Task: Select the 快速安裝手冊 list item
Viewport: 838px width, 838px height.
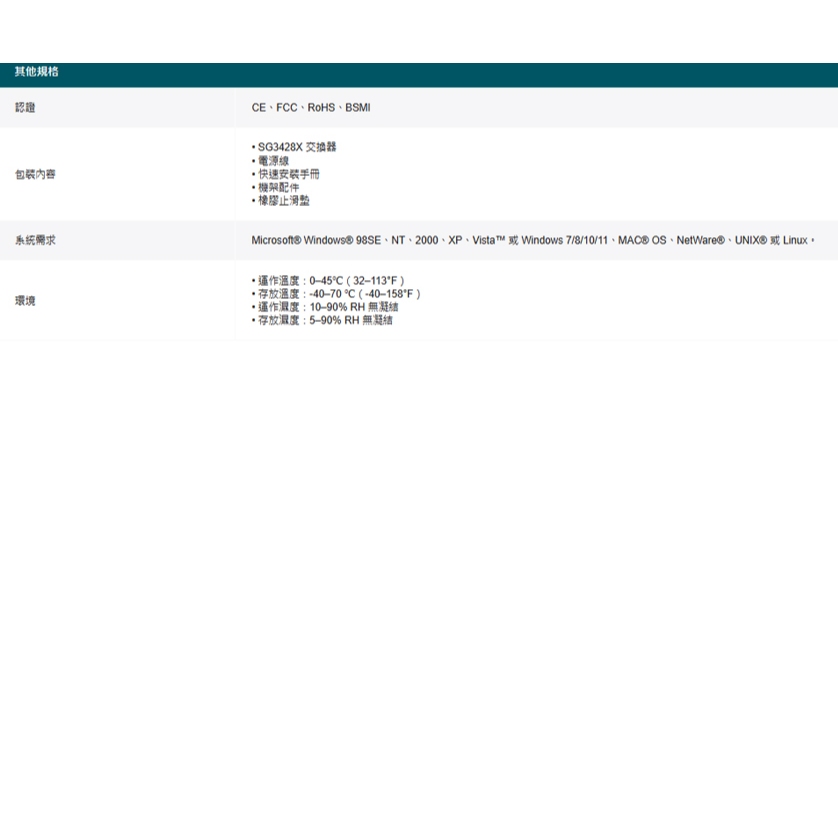Action: [x=288, y=174]
